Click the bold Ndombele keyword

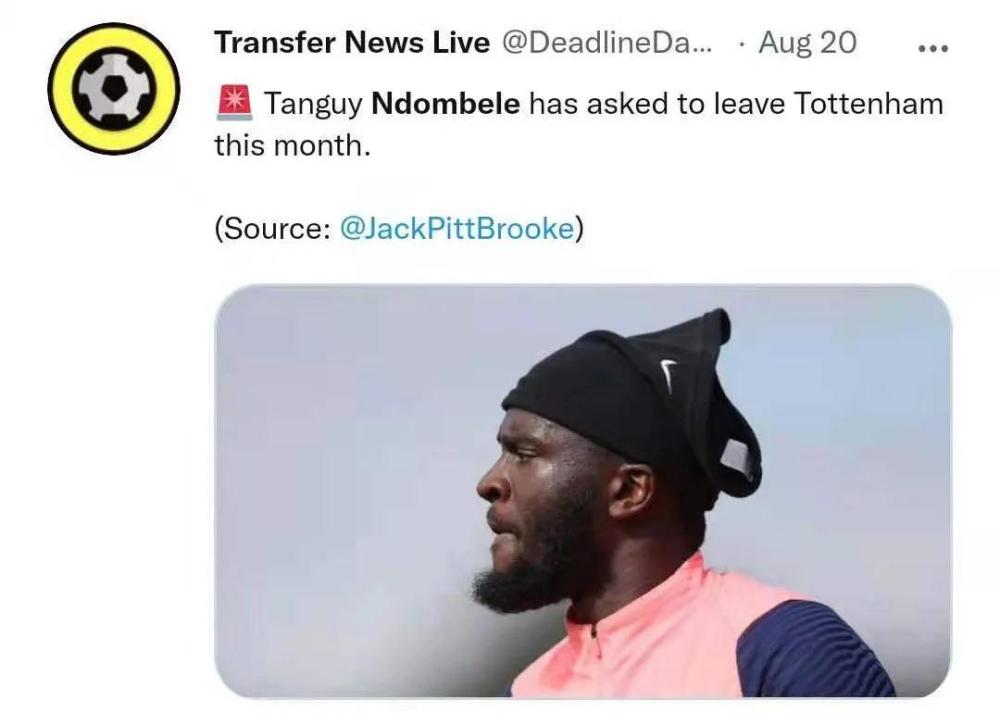click(x=445, y=103)
